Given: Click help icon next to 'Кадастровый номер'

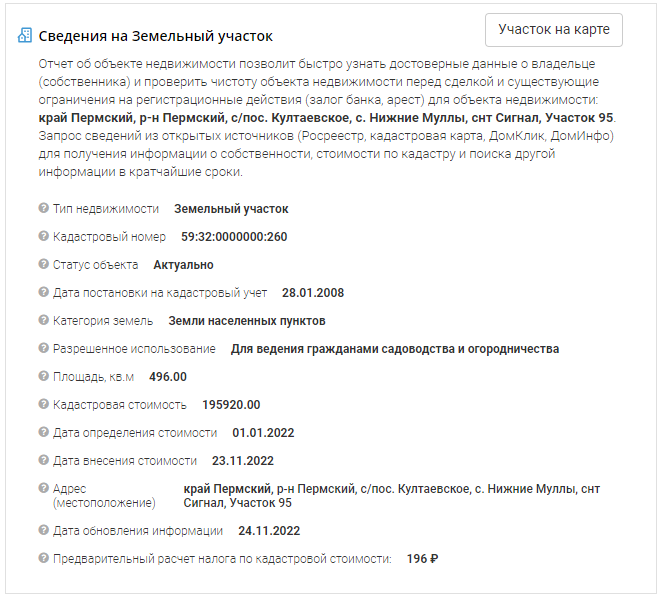Looking at the screenshot, I should tap(43, 237).
